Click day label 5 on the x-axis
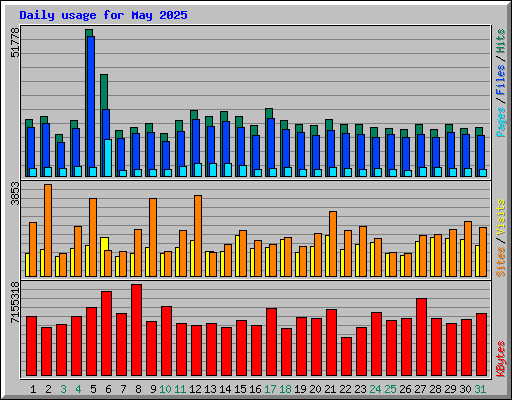Viewport: 512px width, 400px height. (x=93, y=389)
